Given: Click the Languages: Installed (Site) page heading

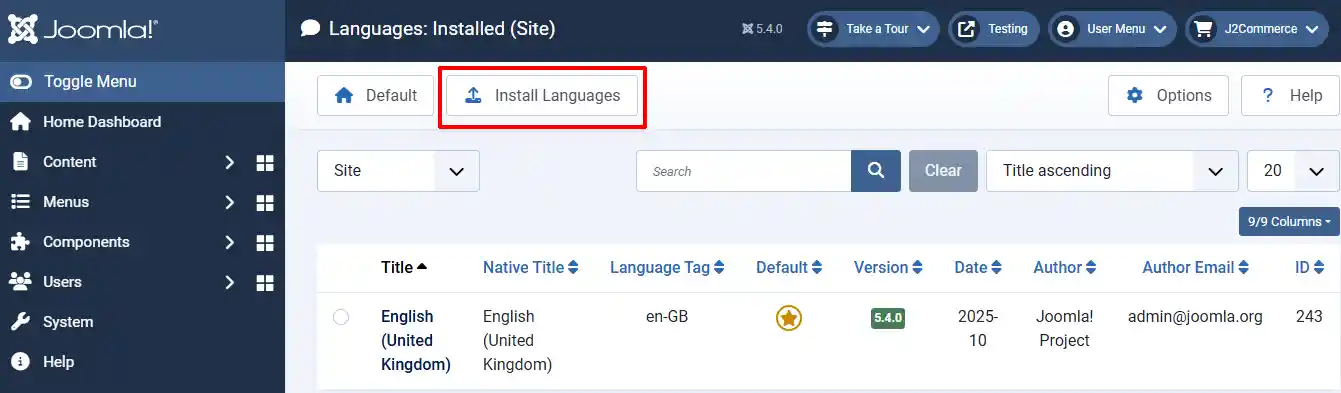Looking at the screenshot, I should coord(442,29).
